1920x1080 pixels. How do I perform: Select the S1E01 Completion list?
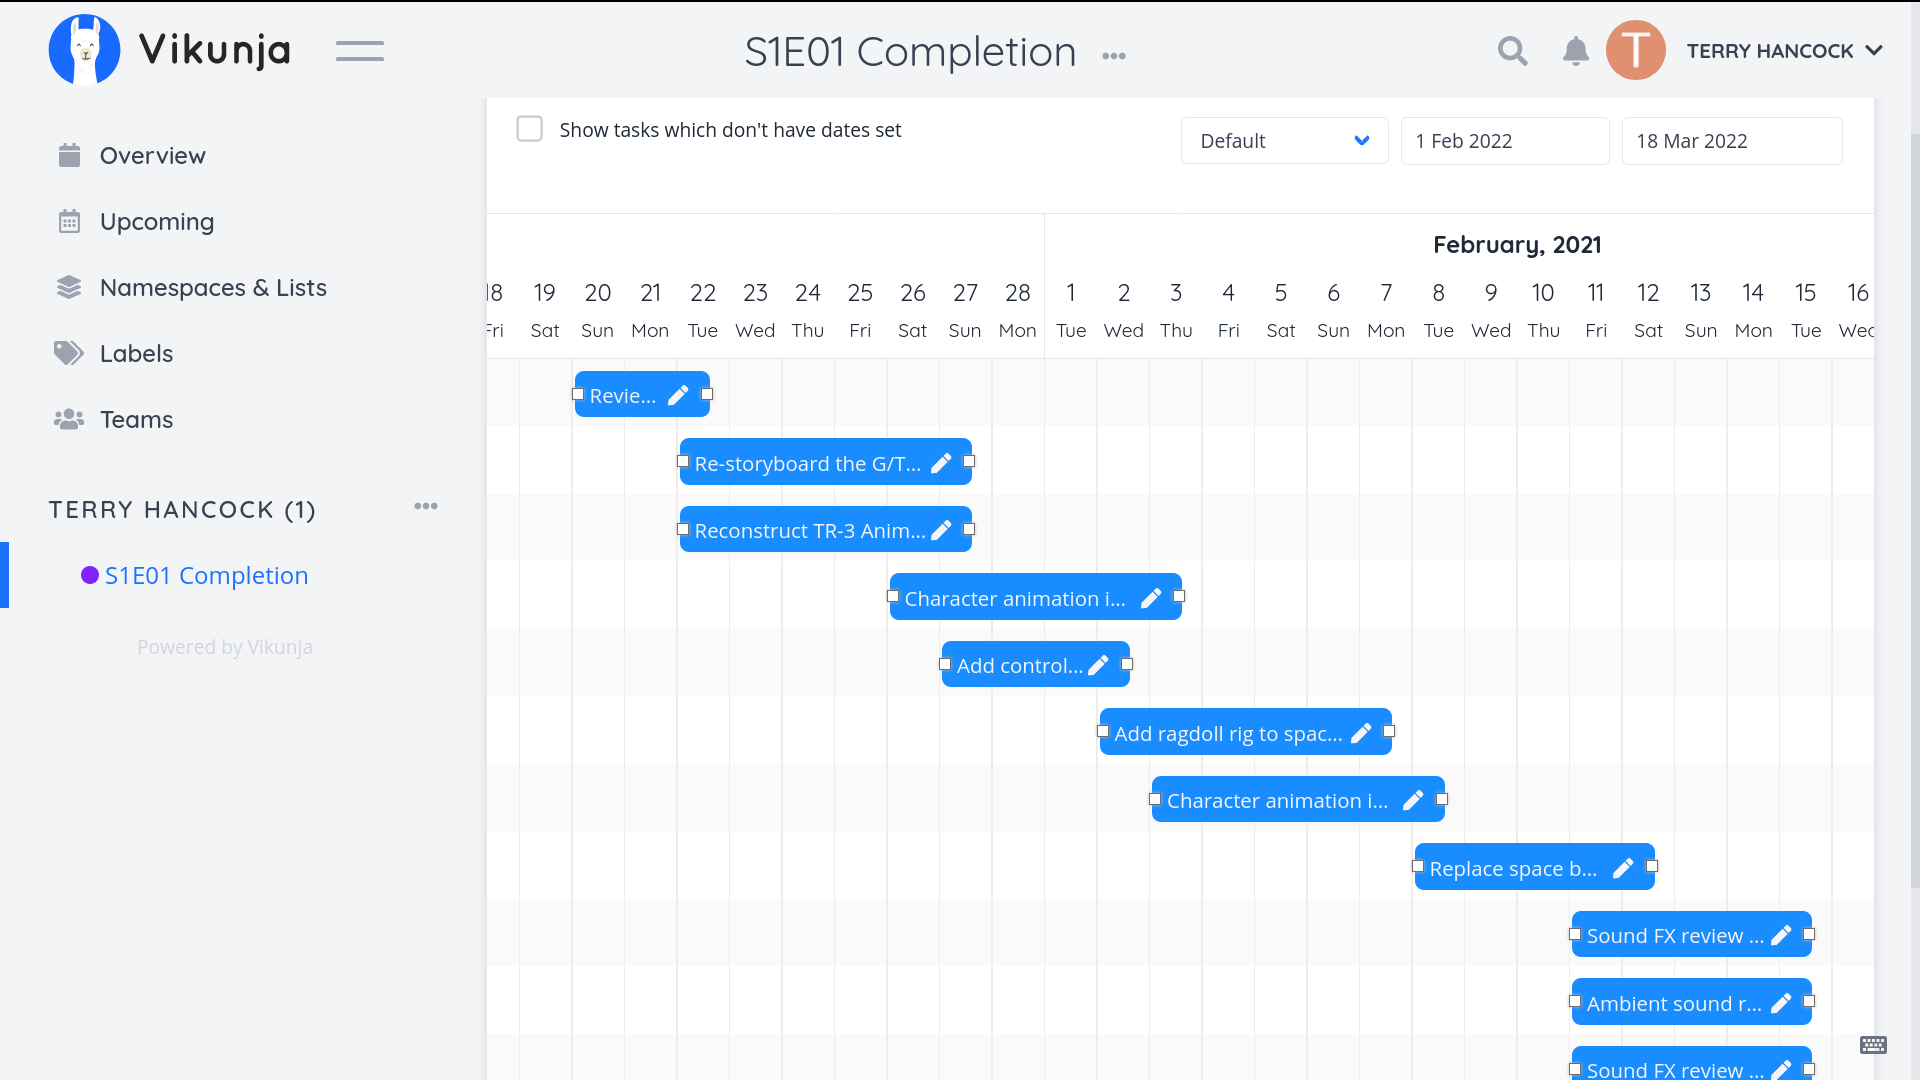tap(206, 575)
